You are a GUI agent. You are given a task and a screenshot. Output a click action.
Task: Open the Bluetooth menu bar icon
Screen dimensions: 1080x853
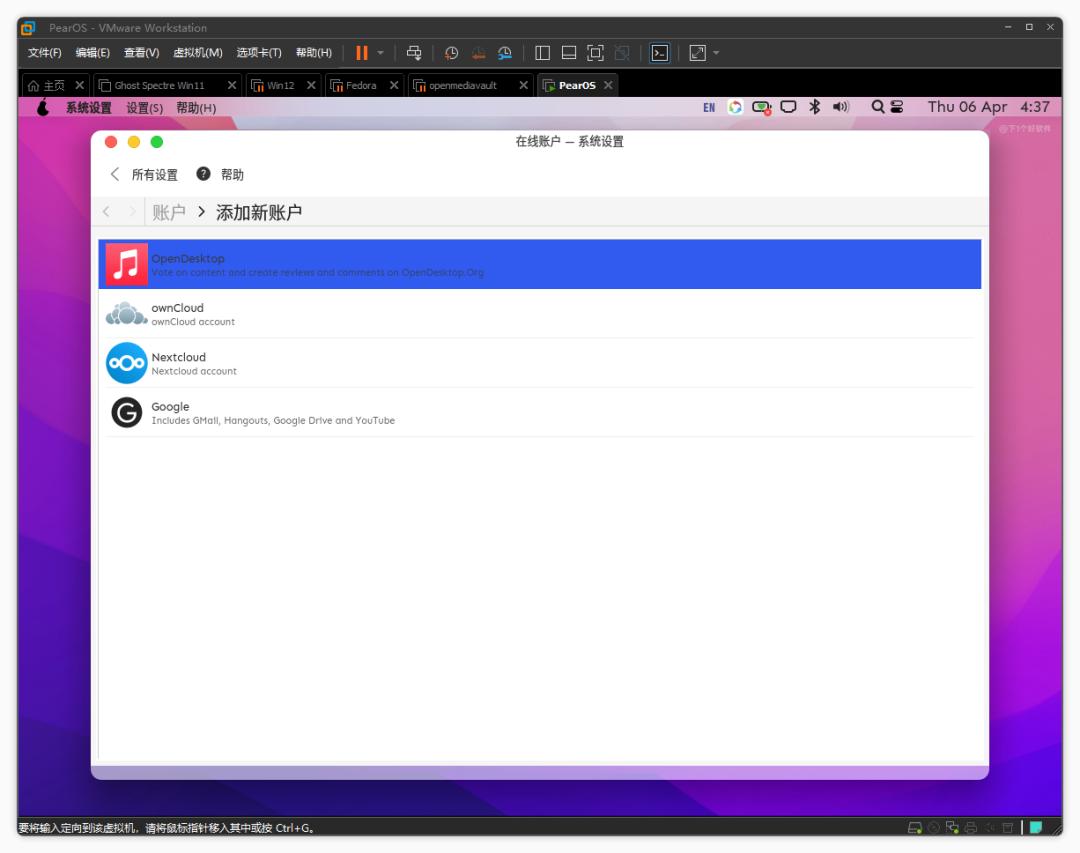coord(812,107)
